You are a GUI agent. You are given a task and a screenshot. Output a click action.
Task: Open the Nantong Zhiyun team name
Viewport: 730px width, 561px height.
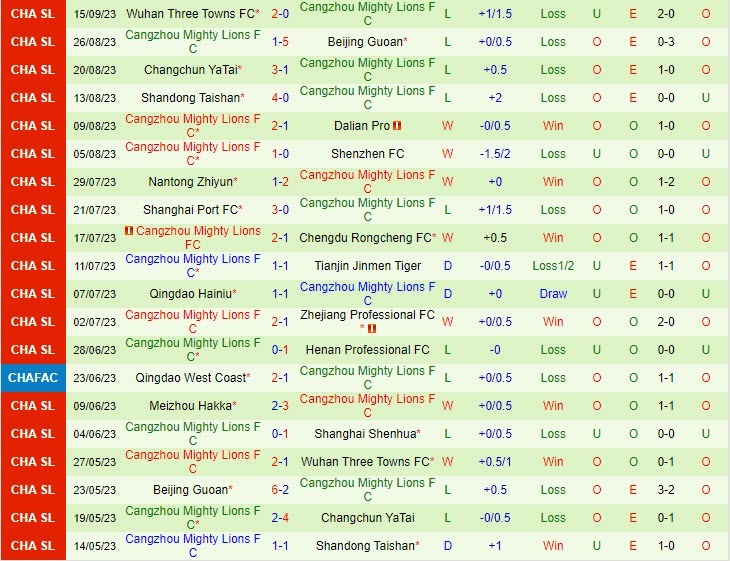pos(190,182)
